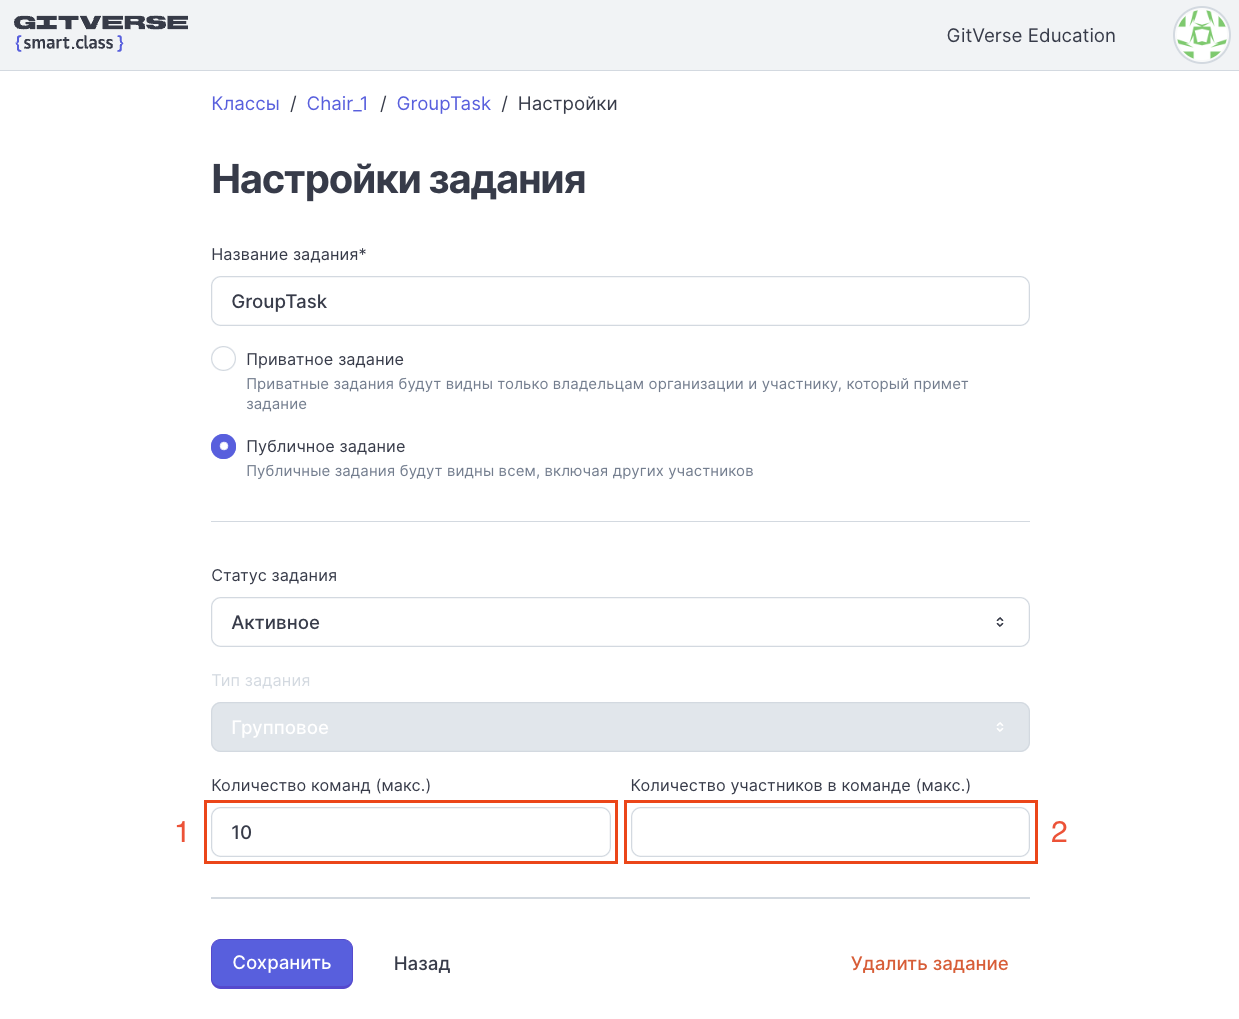Click the GitVerse Education account name
This screenshot has height=1019, width=1239.
(1031, 36)
